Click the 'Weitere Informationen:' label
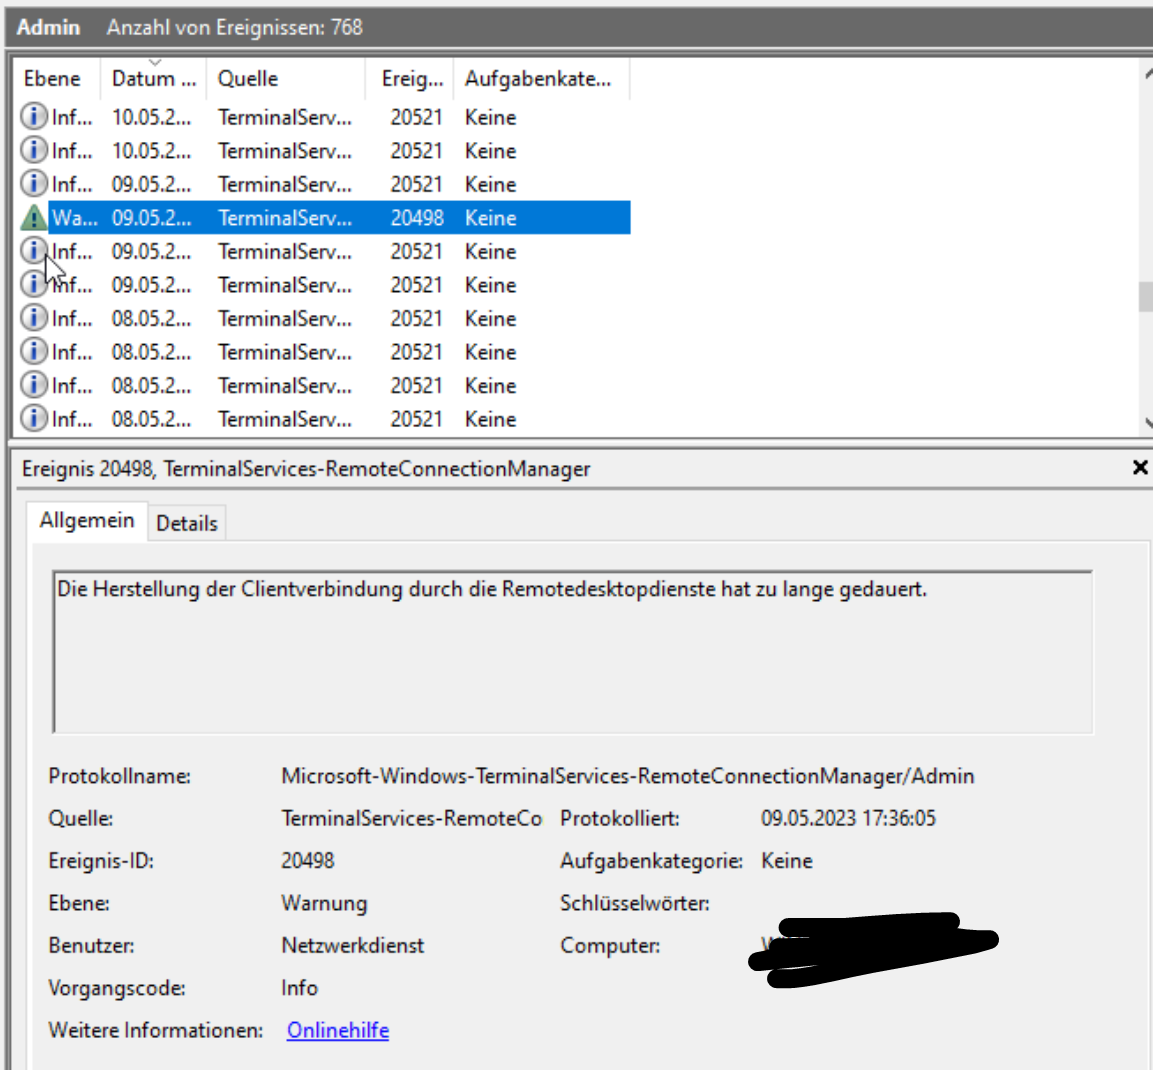Image resolution: width=1153 pixels, height=1070 pixels. coord(155,1030)
